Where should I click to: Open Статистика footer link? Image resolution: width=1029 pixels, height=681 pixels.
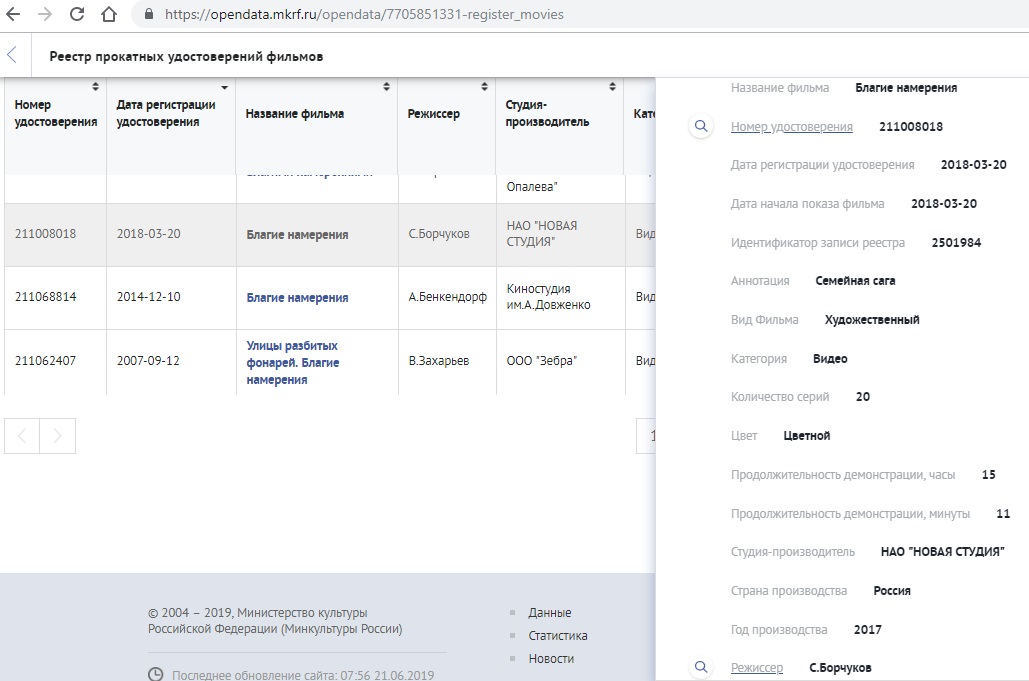tap(558, 636)
